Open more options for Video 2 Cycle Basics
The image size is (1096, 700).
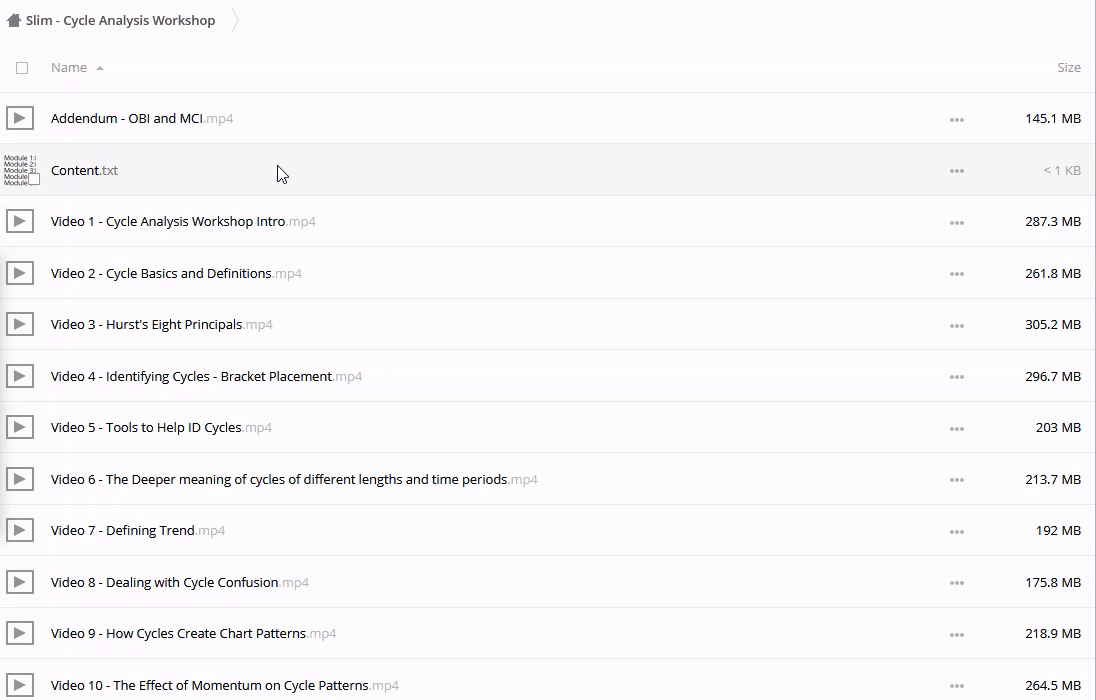[x=957, y=274]
